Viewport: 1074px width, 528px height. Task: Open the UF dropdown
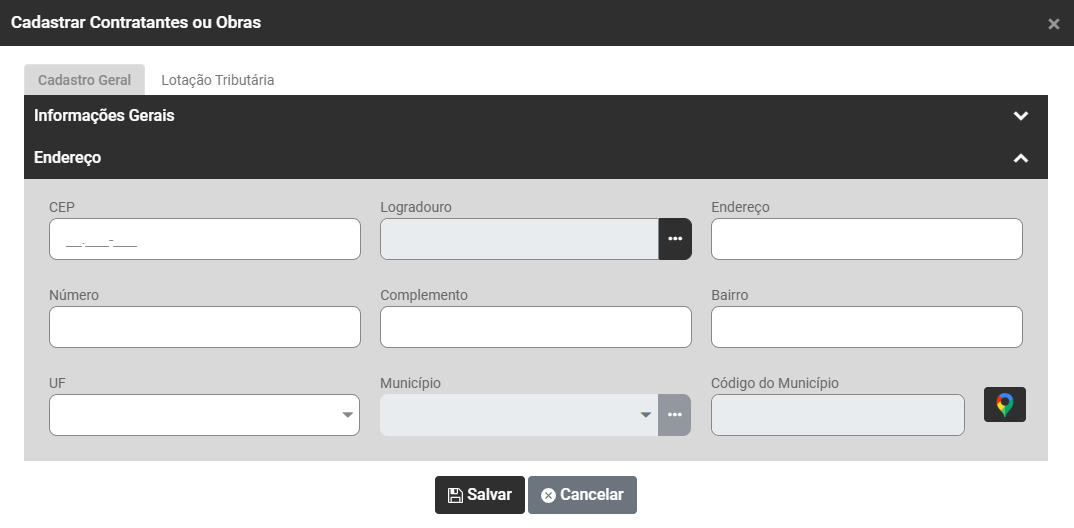click(x=204, y=415)
